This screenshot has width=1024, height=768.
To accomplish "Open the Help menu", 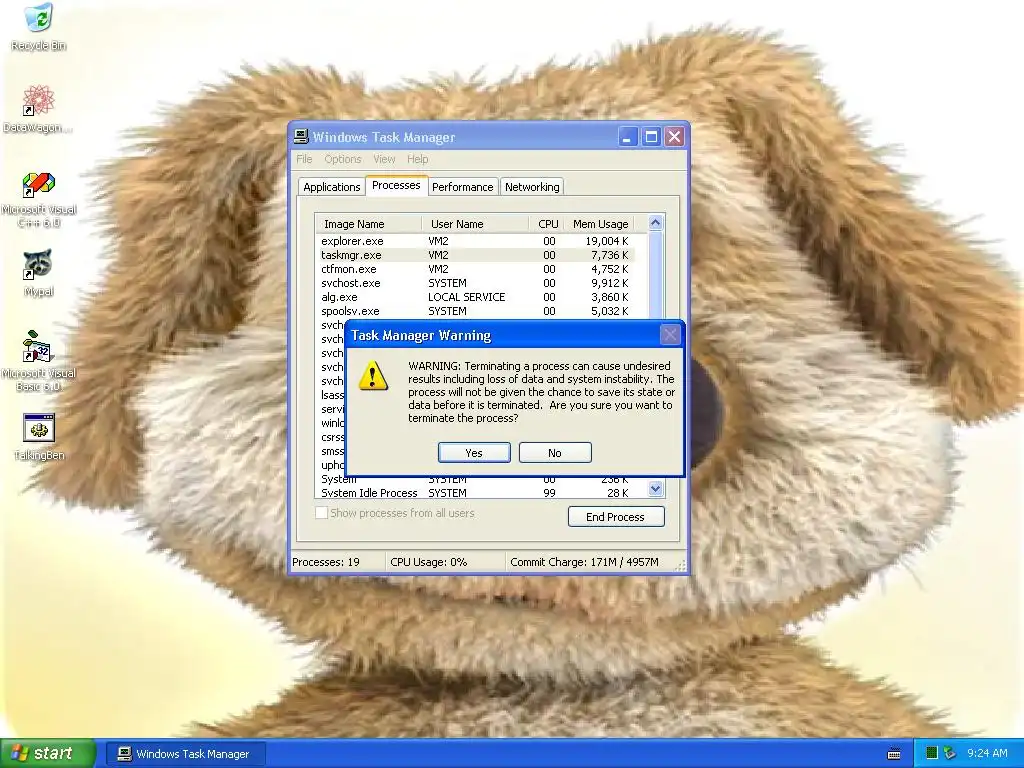I will click(417, 159).
